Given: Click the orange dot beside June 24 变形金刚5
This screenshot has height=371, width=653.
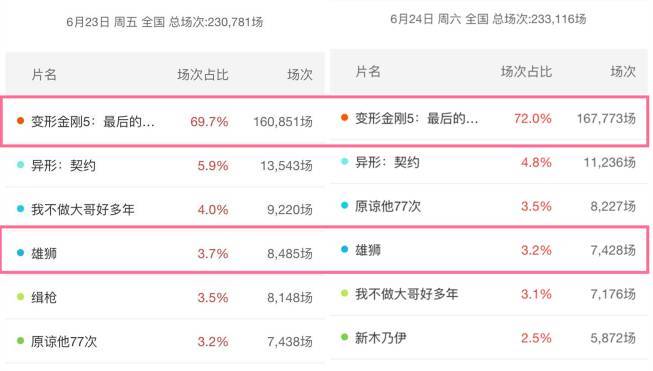Looking at the screenshot, I should 344,118.
